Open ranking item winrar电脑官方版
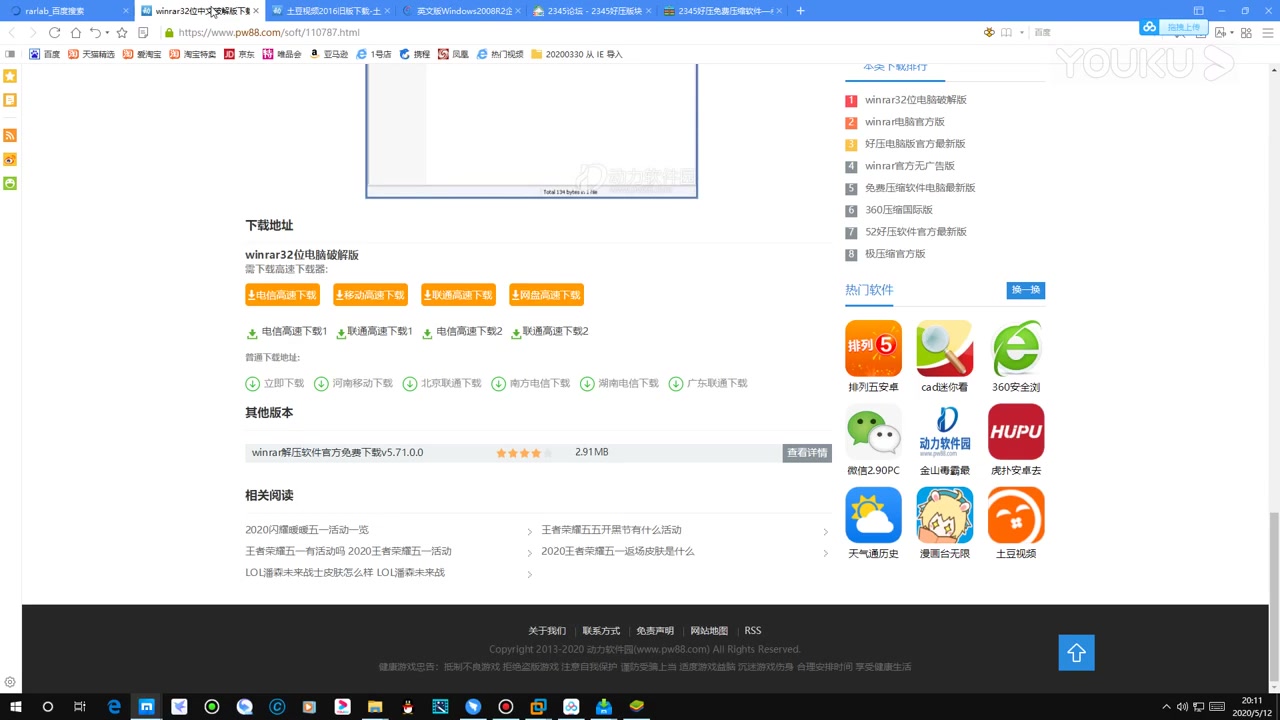The height and width of the screenshot is (720, 1280). tap(905, 122)
